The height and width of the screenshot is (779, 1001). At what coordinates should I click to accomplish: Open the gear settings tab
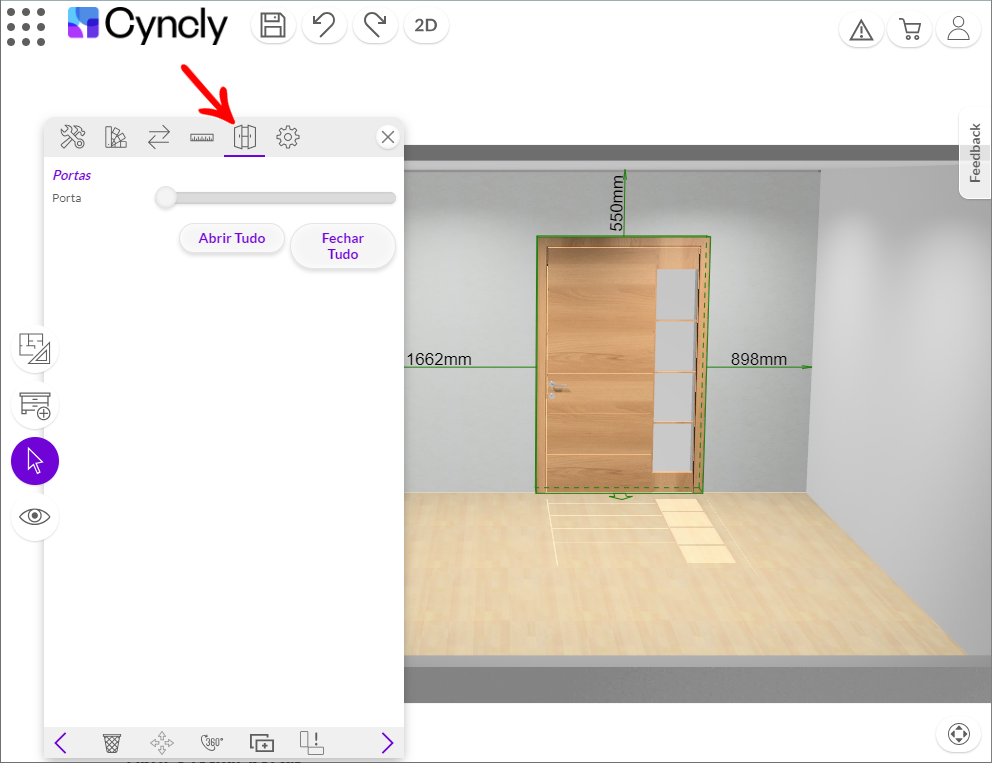[x=288, y=137]
